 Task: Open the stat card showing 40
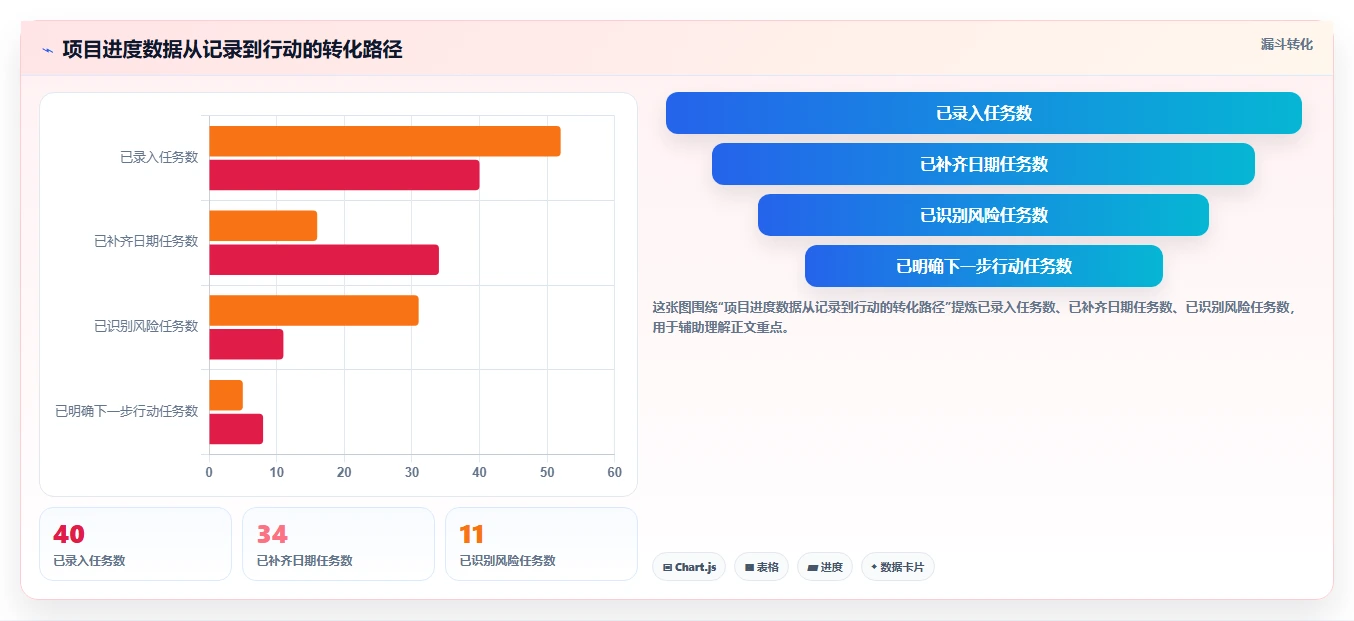135,544
